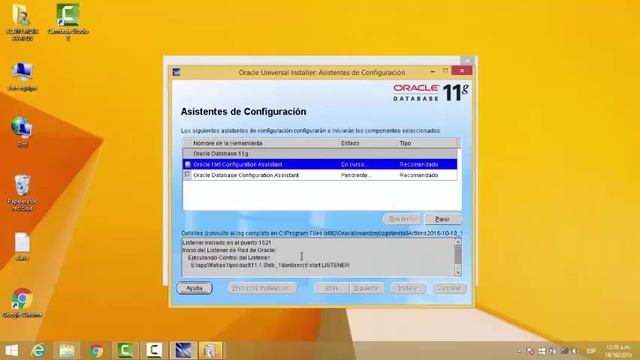Screen dimensions: 640x360
Task: Toggle Oracle Database Configuration Assistant checkbox
Action: (x=187, y=175)
